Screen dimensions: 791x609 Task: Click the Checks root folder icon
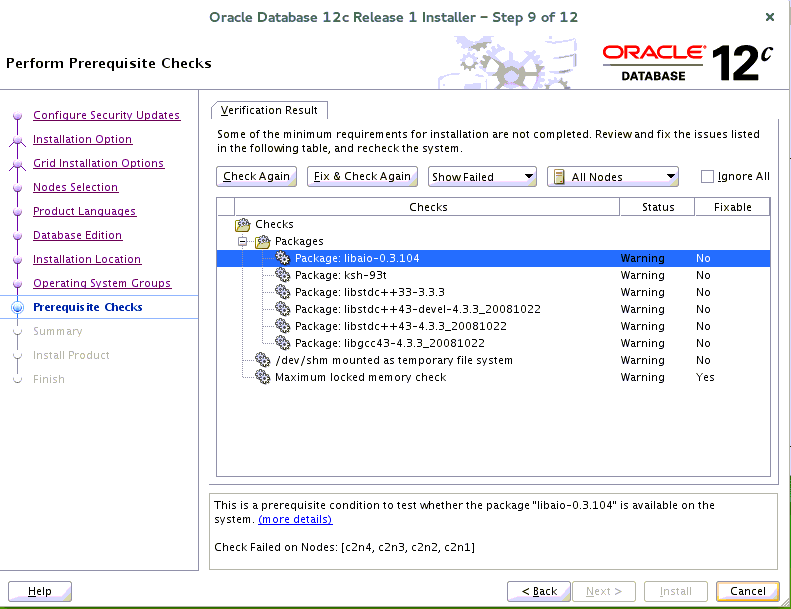pos(243,224)
